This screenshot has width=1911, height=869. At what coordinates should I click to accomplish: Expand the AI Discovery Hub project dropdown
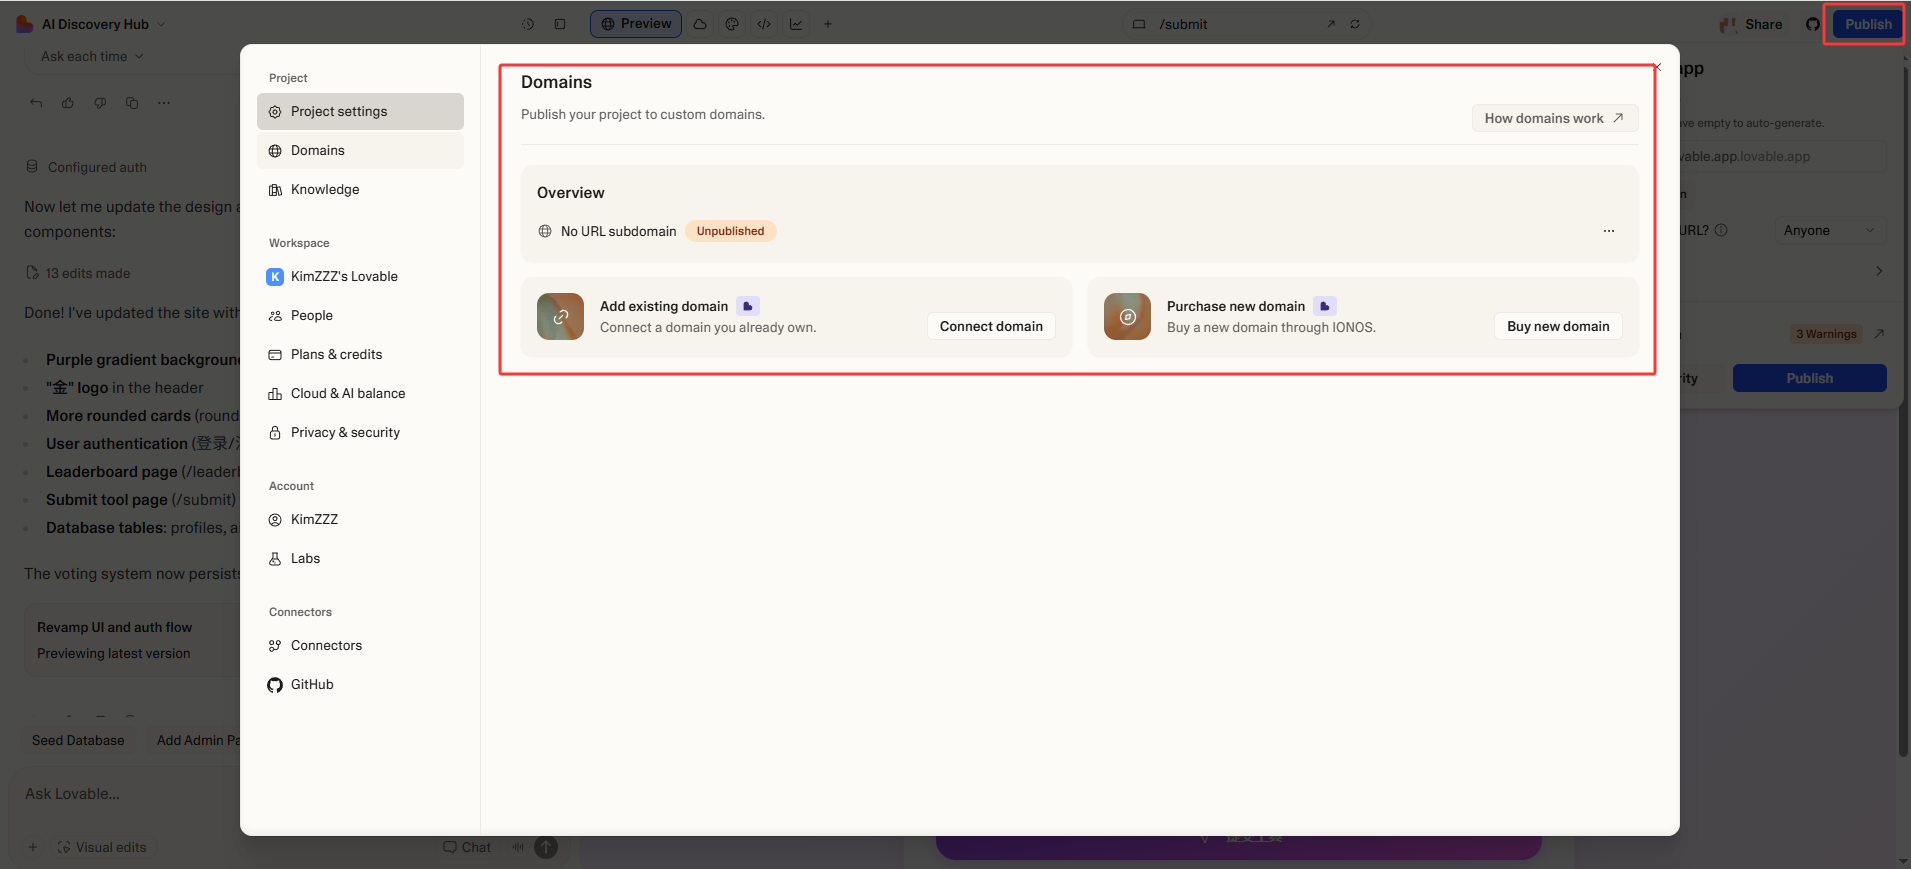tap(93, 24)
